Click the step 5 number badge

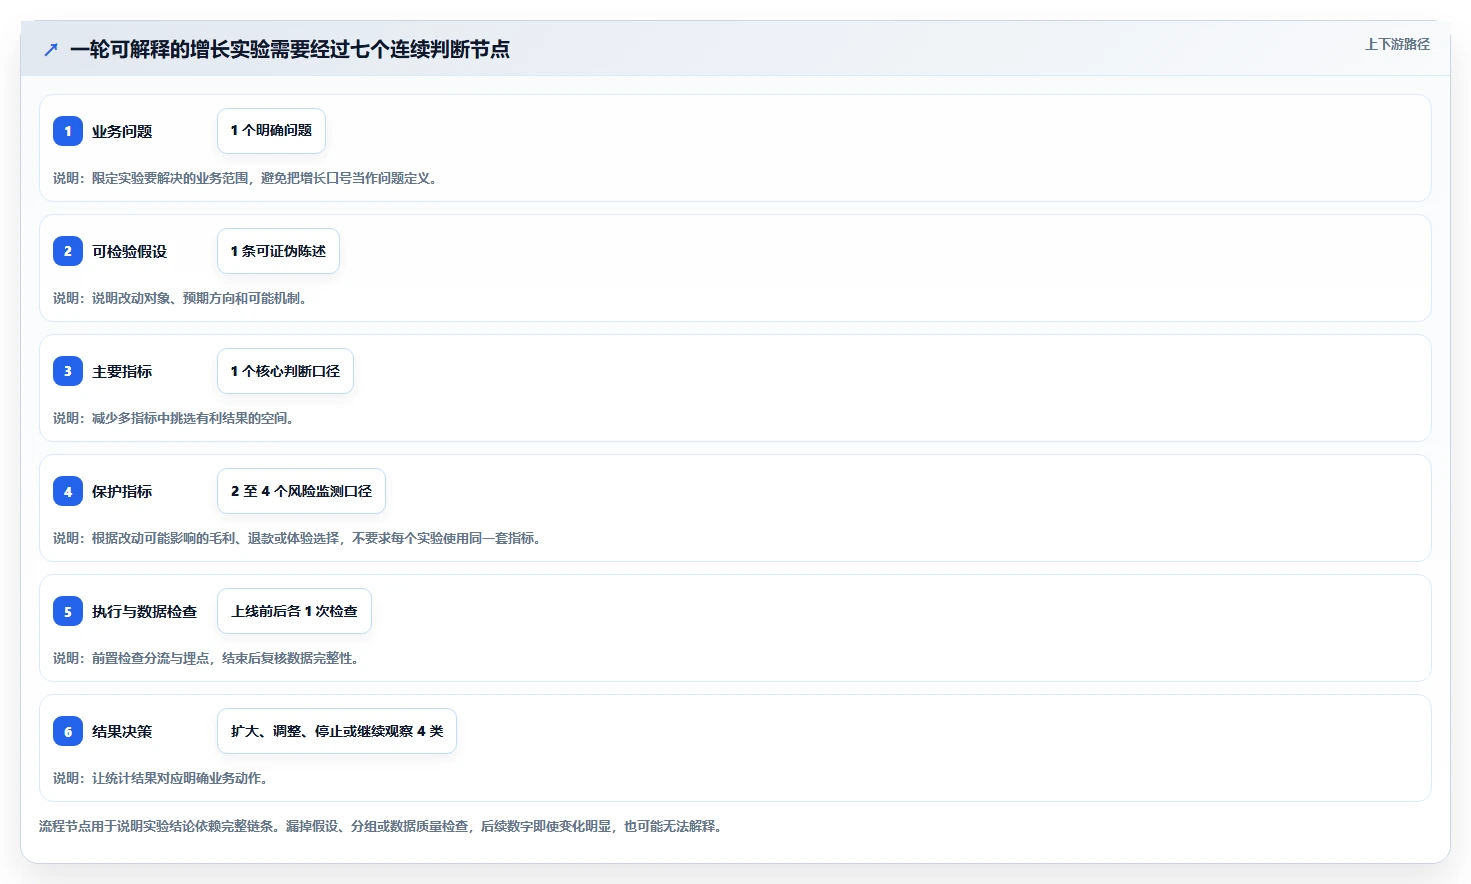(x=68, y=611)
